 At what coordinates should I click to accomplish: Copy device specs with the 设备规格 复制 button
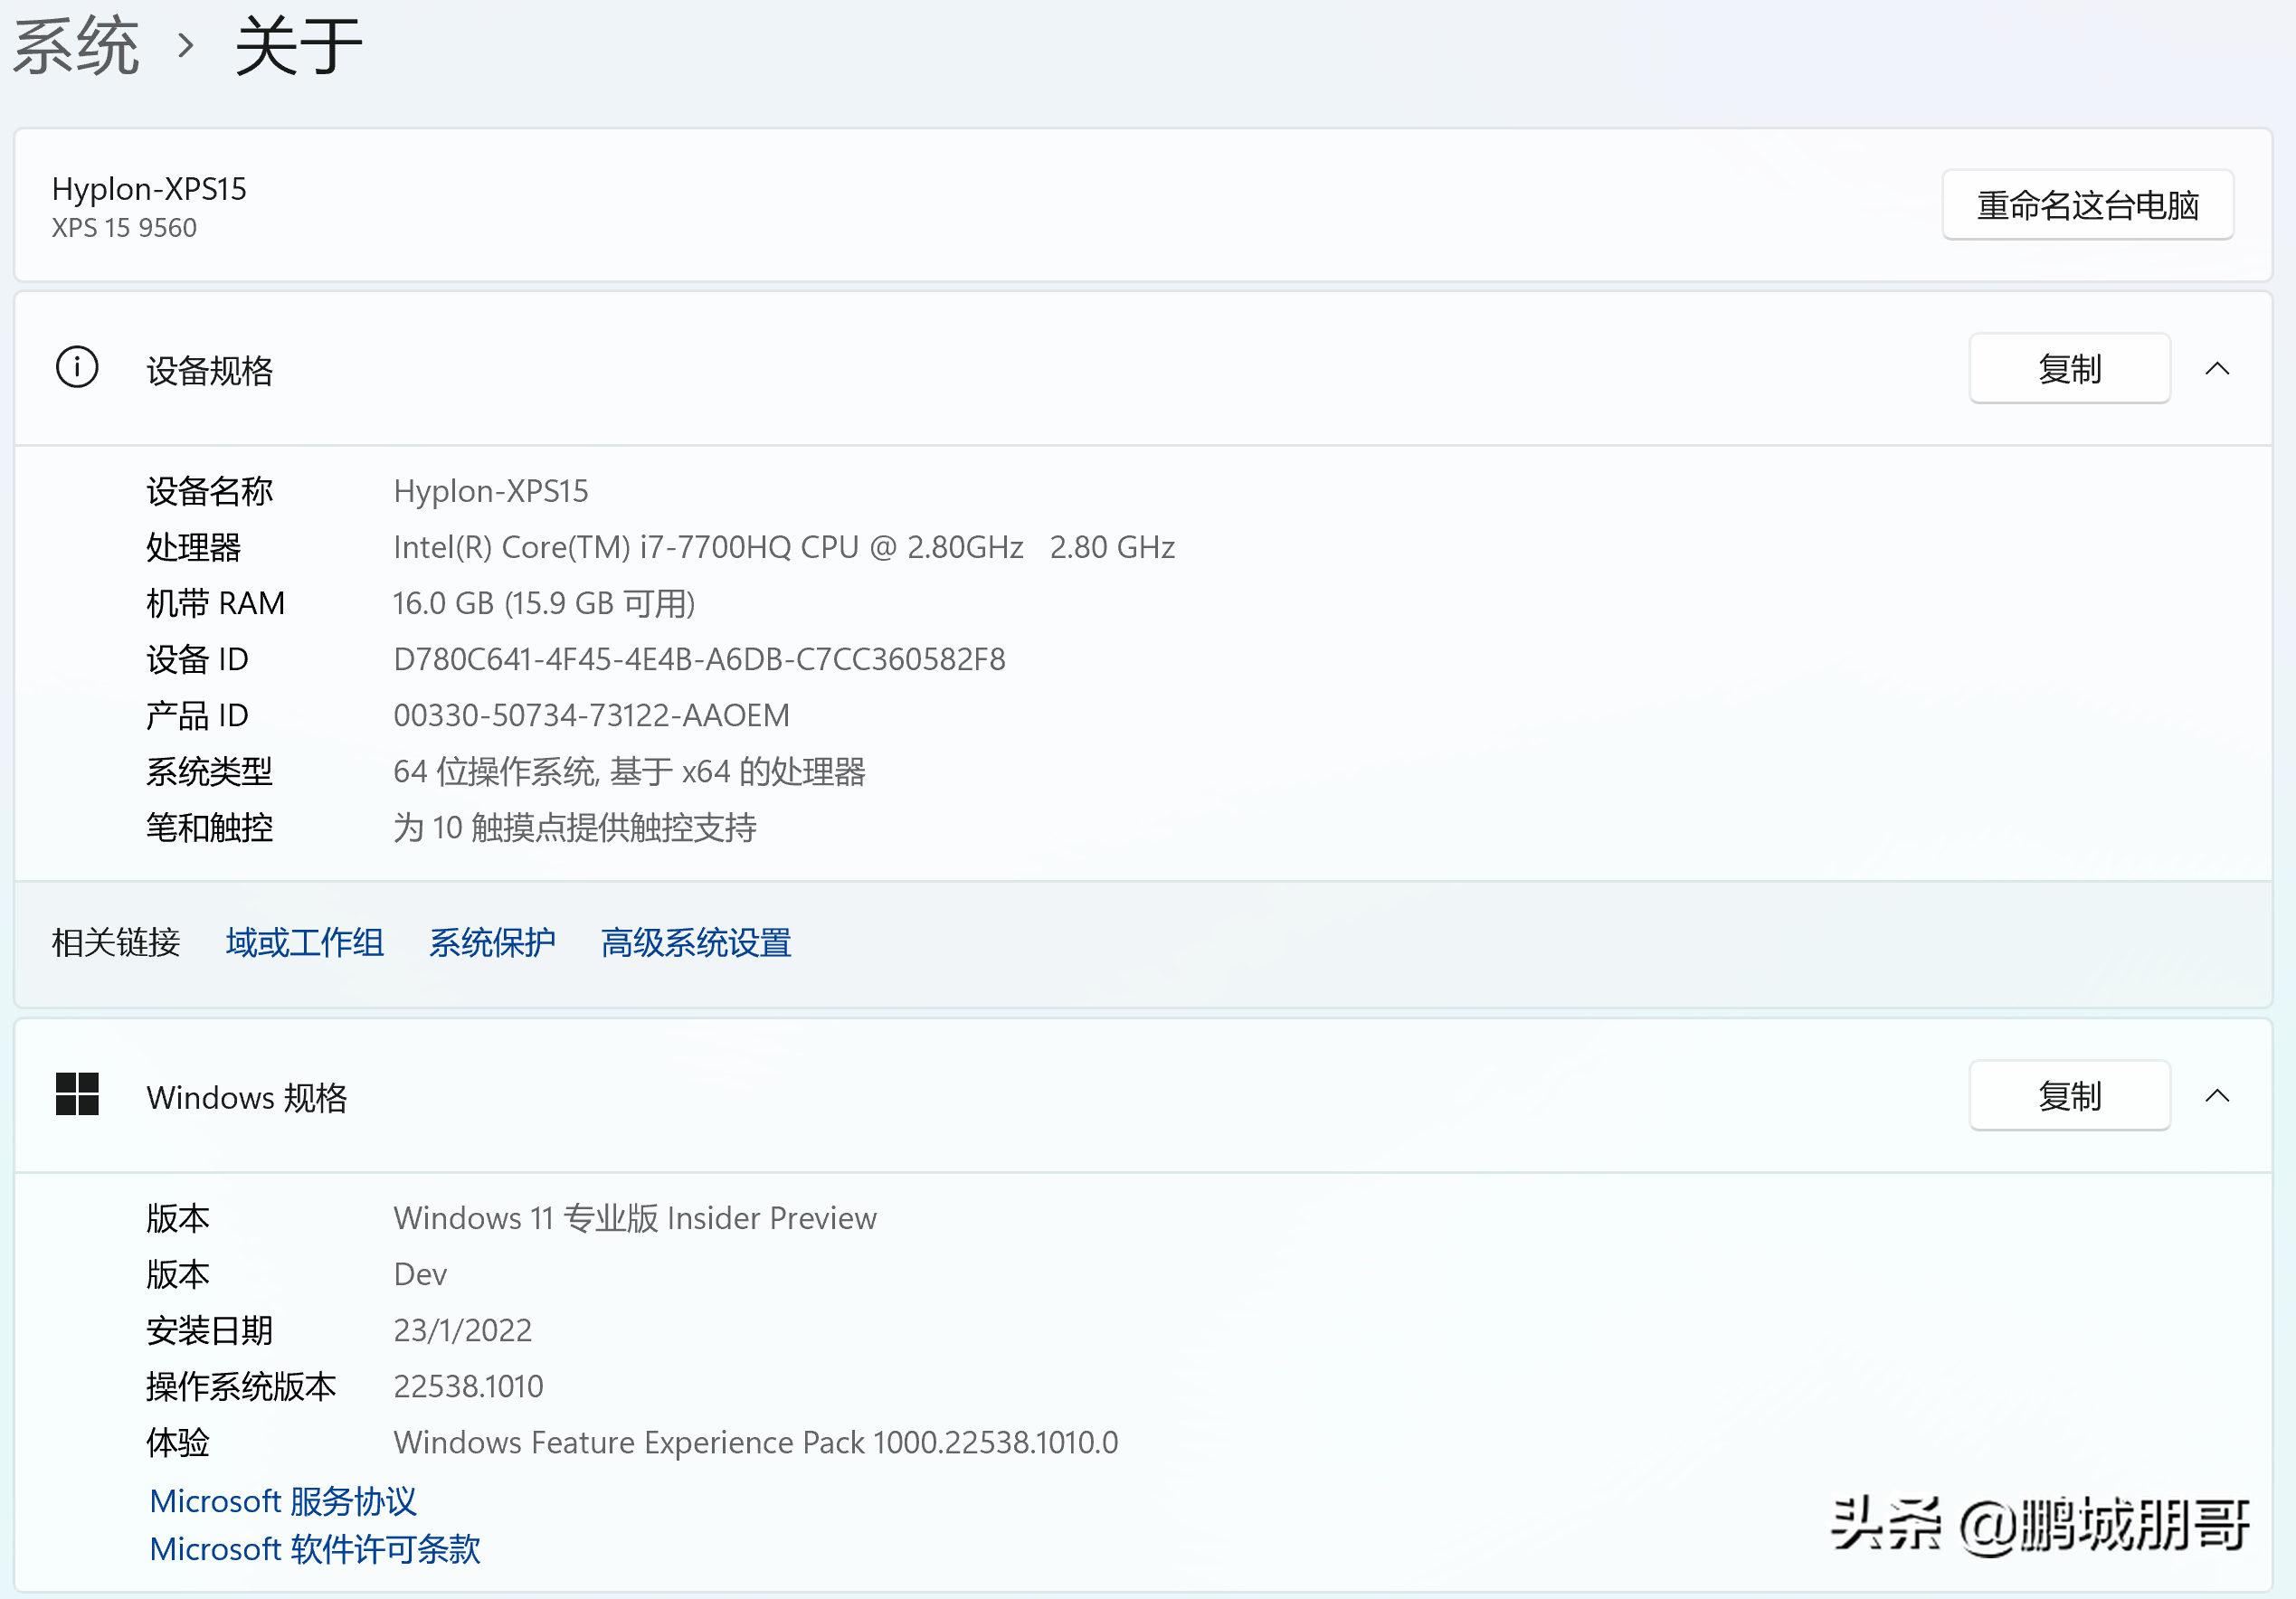(2070, 369)
